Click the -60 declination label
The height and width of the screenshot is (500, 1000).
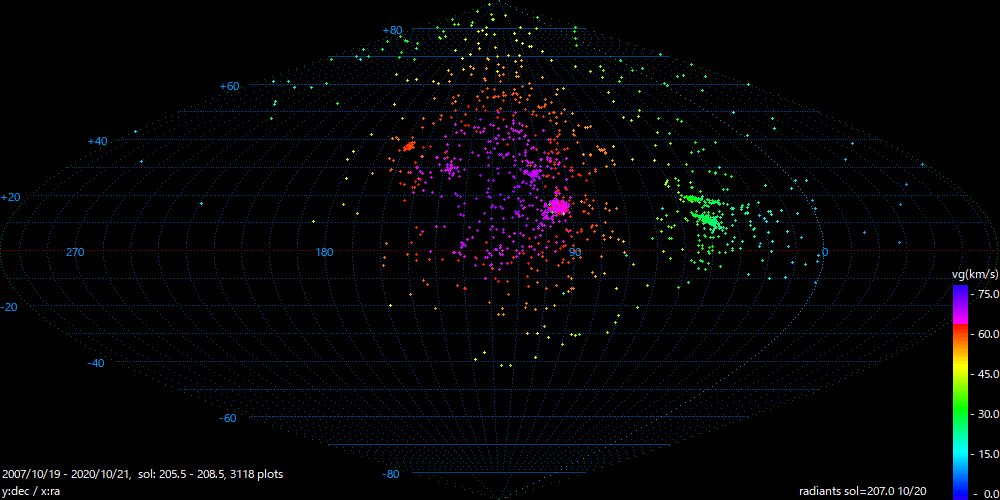pyautogui.click(x=228, y=418)
